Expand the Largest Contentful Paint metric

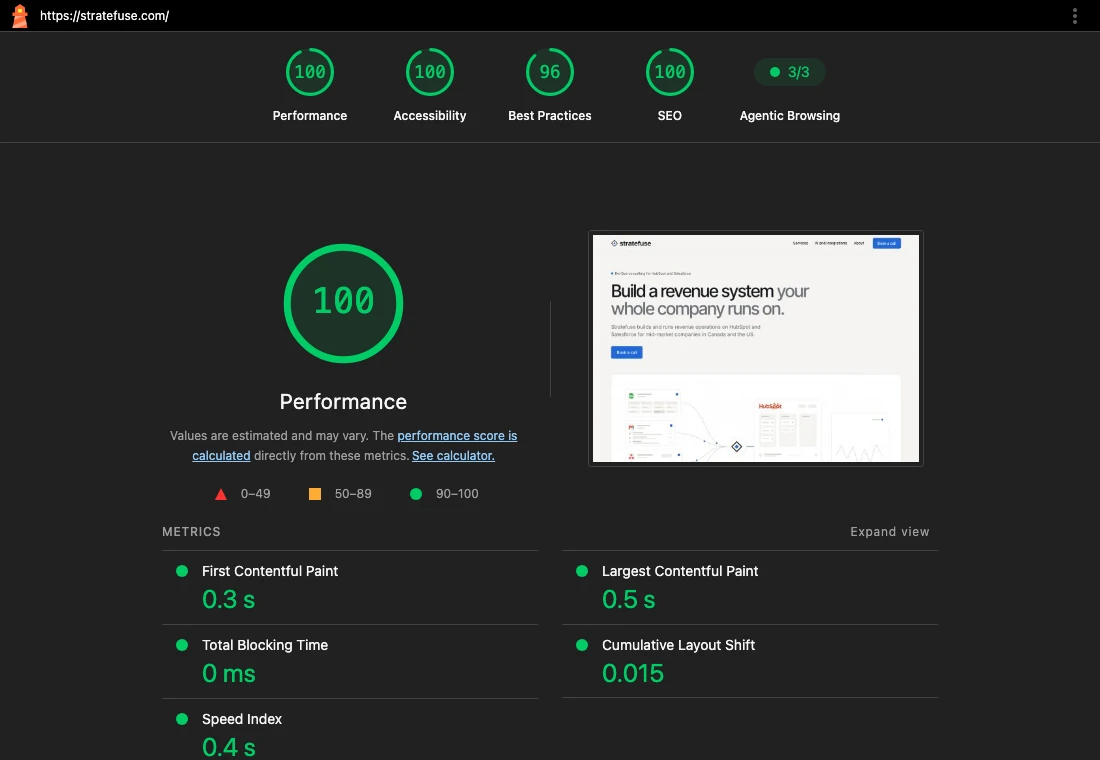click(749, 587)
